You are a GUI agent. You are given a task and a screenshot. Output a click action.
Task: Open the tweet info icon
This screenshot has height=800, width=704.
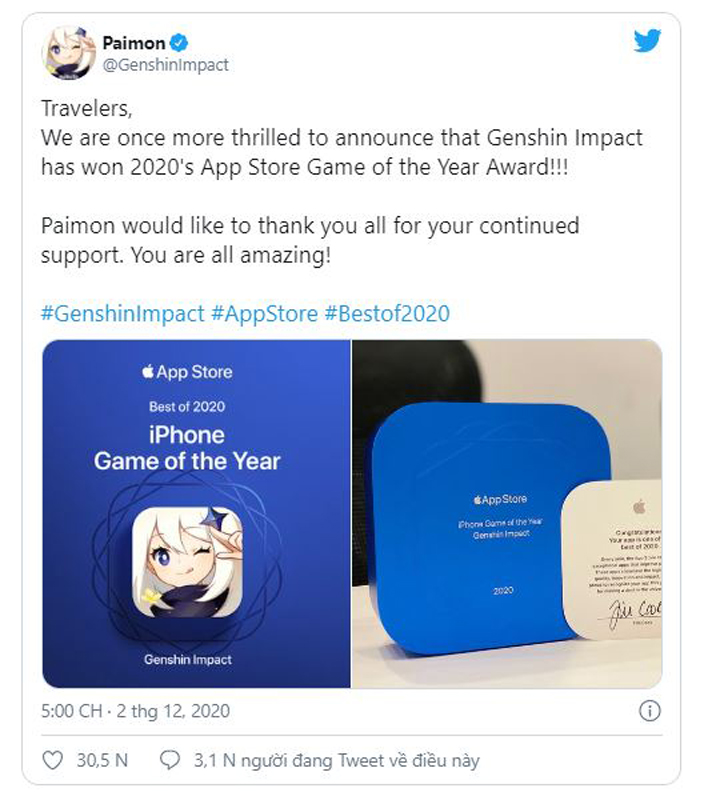650,711
